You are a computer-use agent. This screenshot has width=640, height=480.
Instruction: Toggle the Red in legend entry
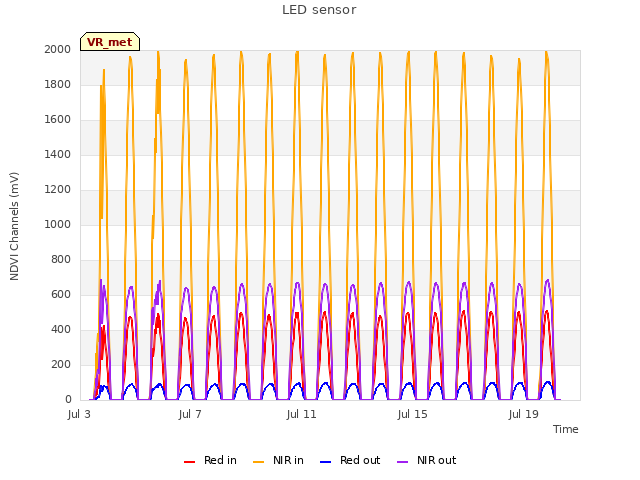click(210, 460)
